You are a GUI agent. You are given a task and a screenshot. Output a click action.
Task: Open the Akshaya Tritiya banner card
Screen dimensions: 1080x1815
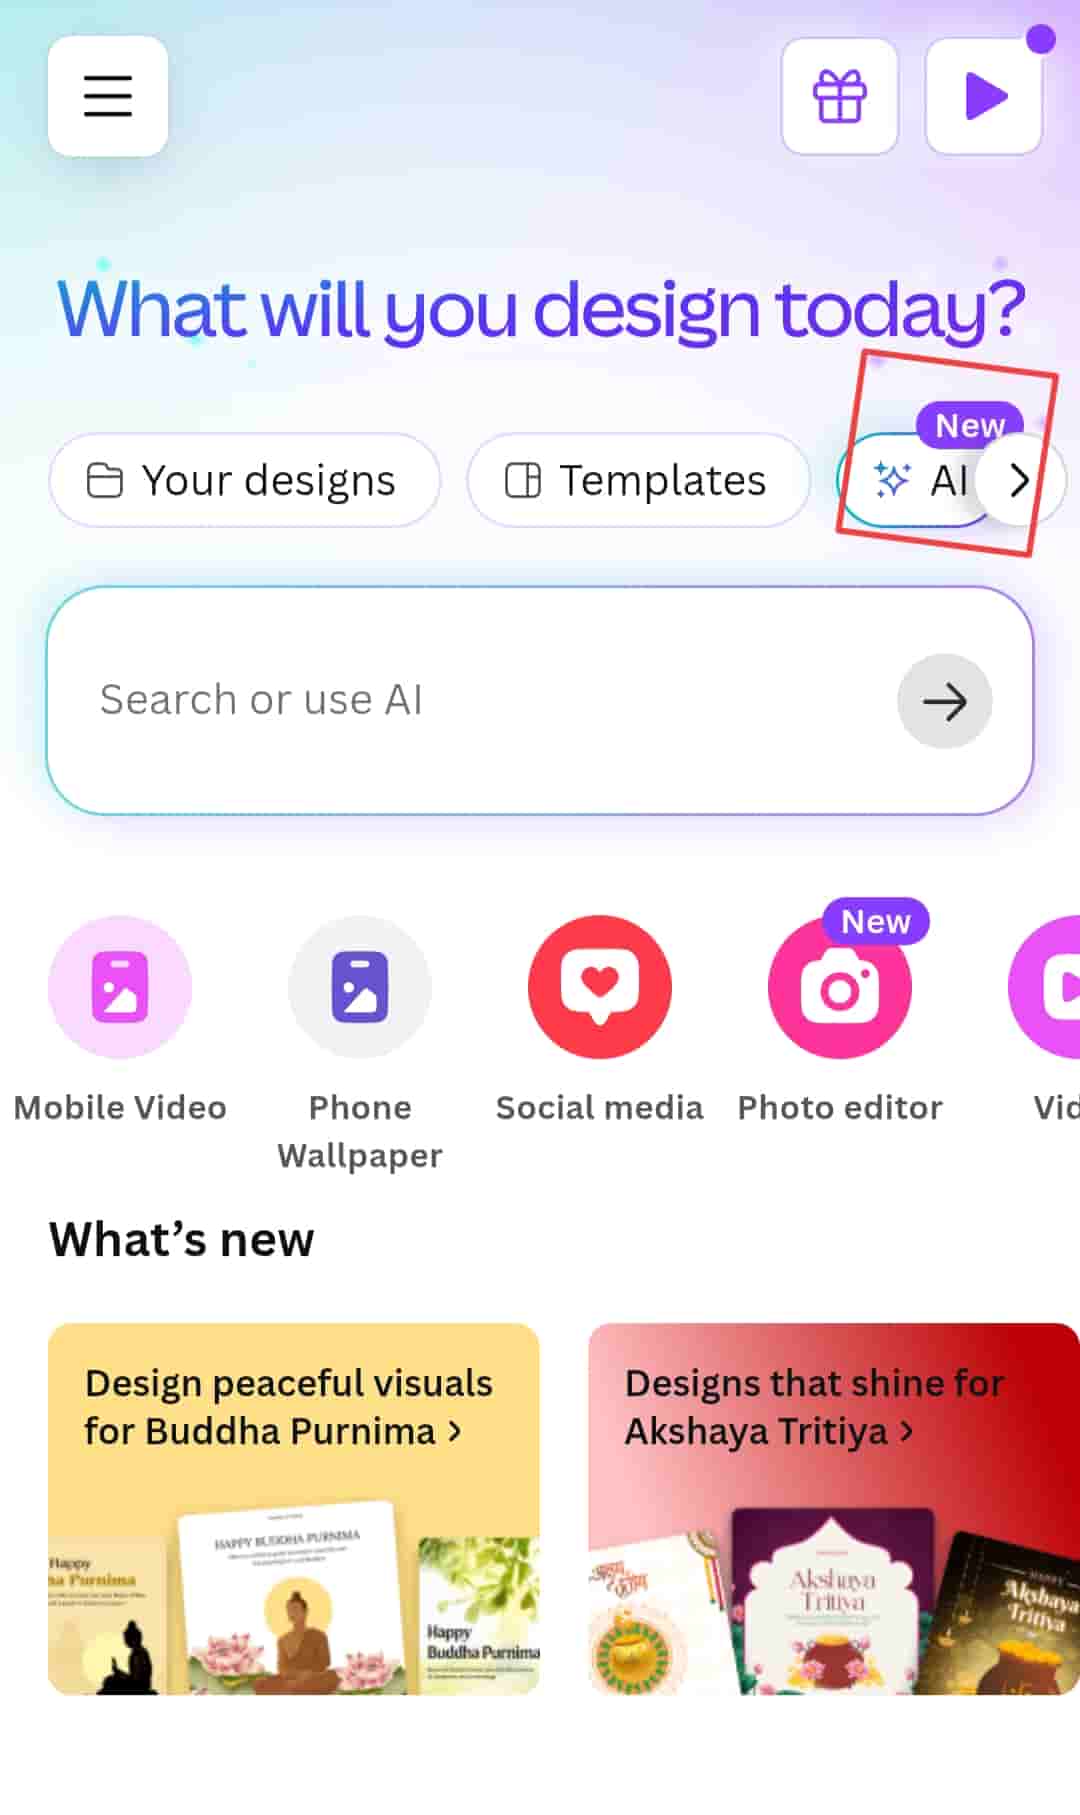click(834, 1509)
